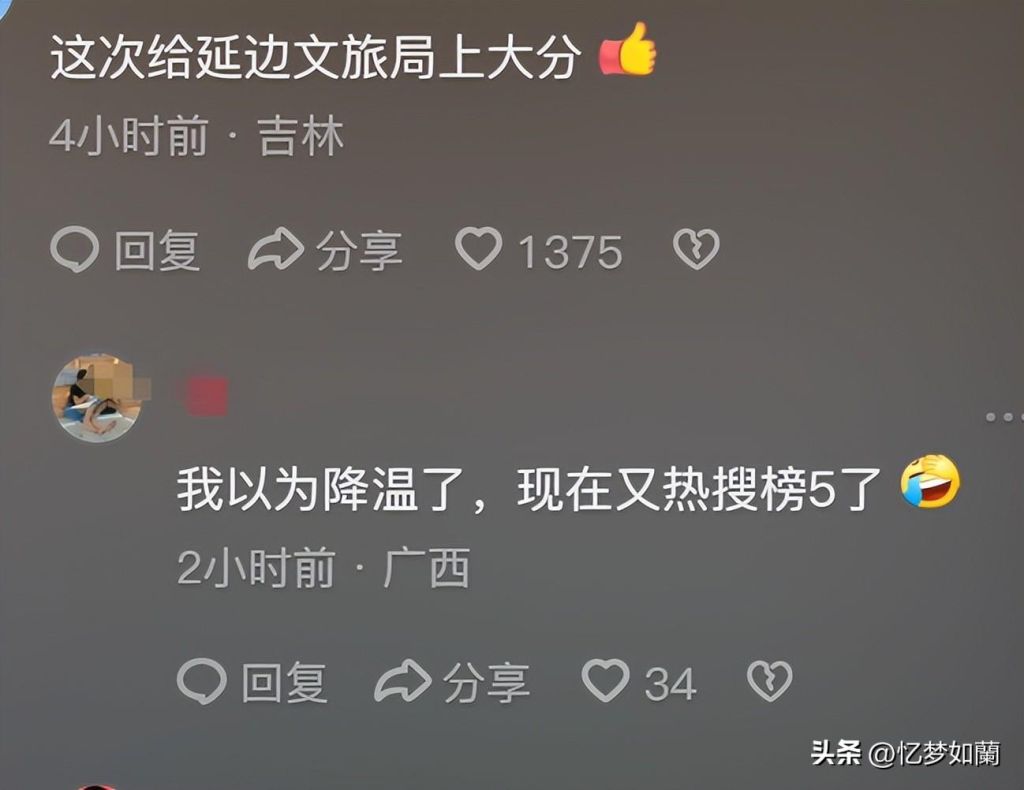This screenshot has height=790, width=1024.
Task: Click the 分享 label under second comment
Action: click(x=486, y=682)
